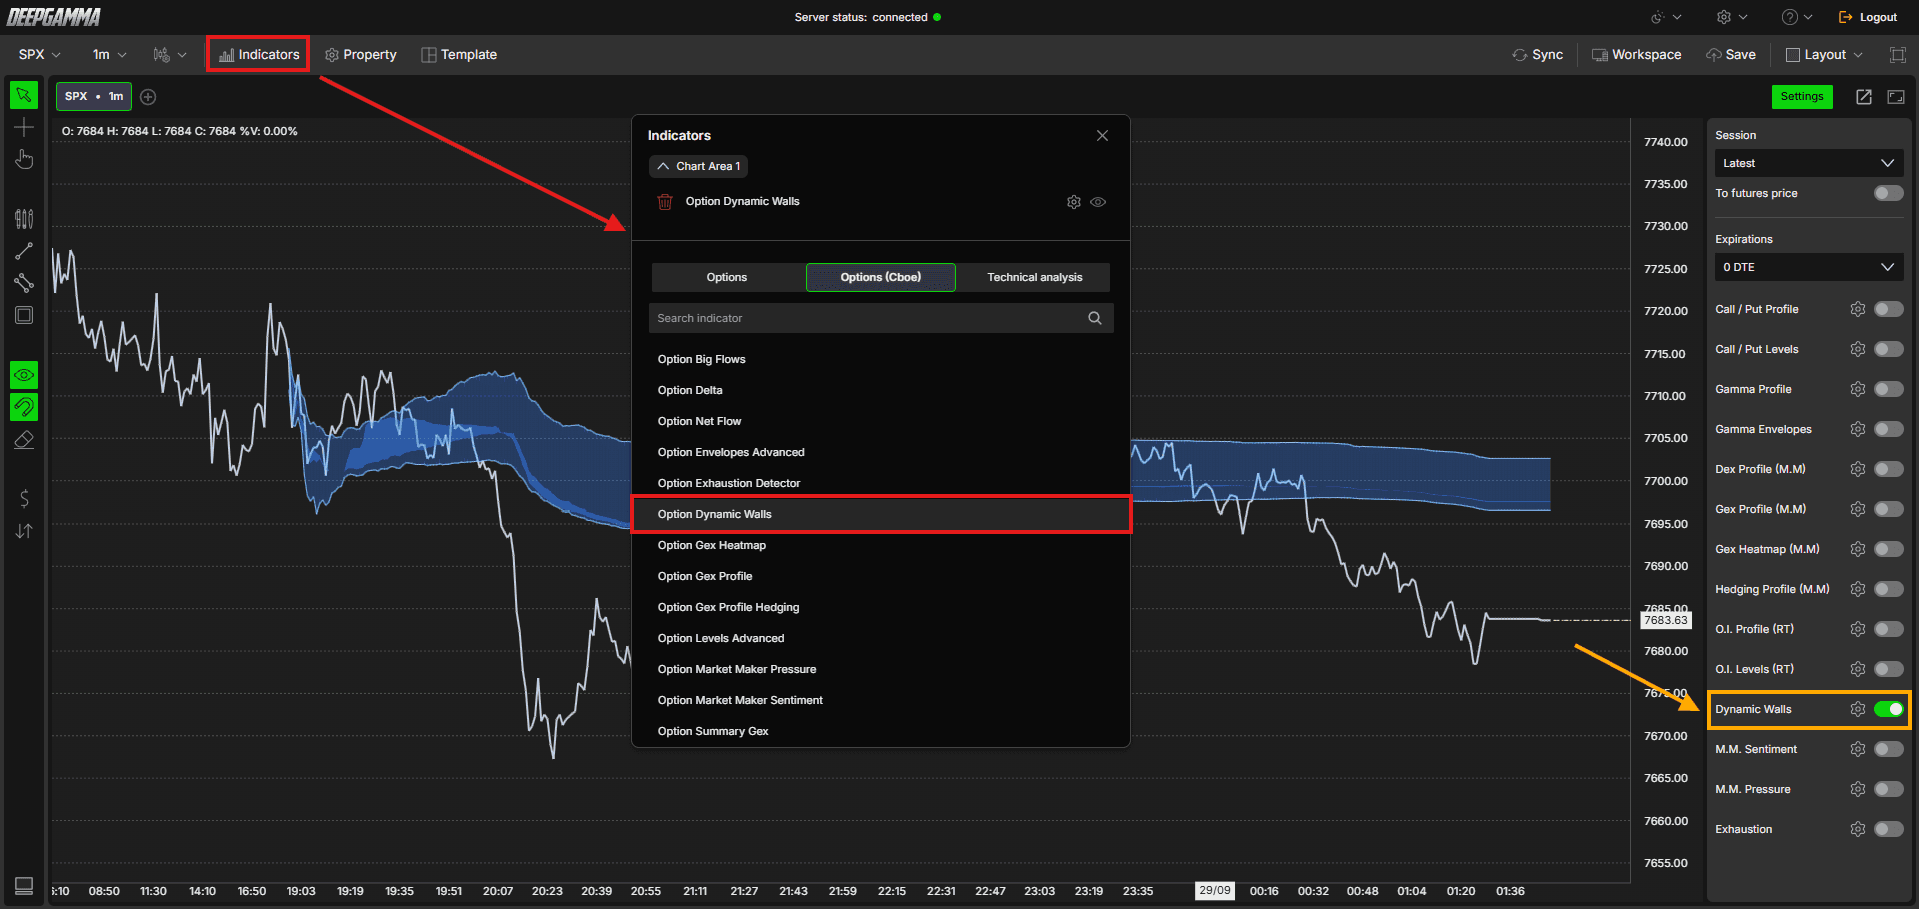Pop out chart in external window icon
The height and width of the screenshot is (909, 1919).
(1864, 97)
